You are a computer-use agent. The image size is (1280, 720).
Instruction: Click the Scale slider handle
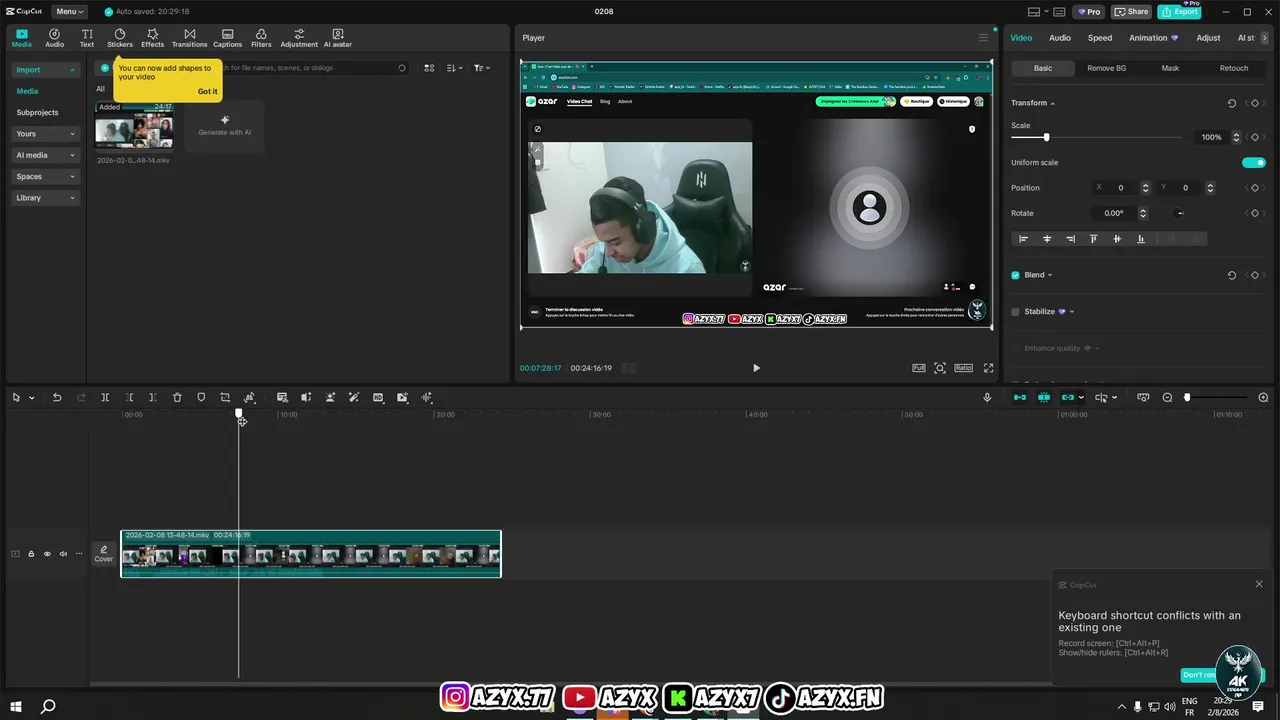[x=1046, y=137]
